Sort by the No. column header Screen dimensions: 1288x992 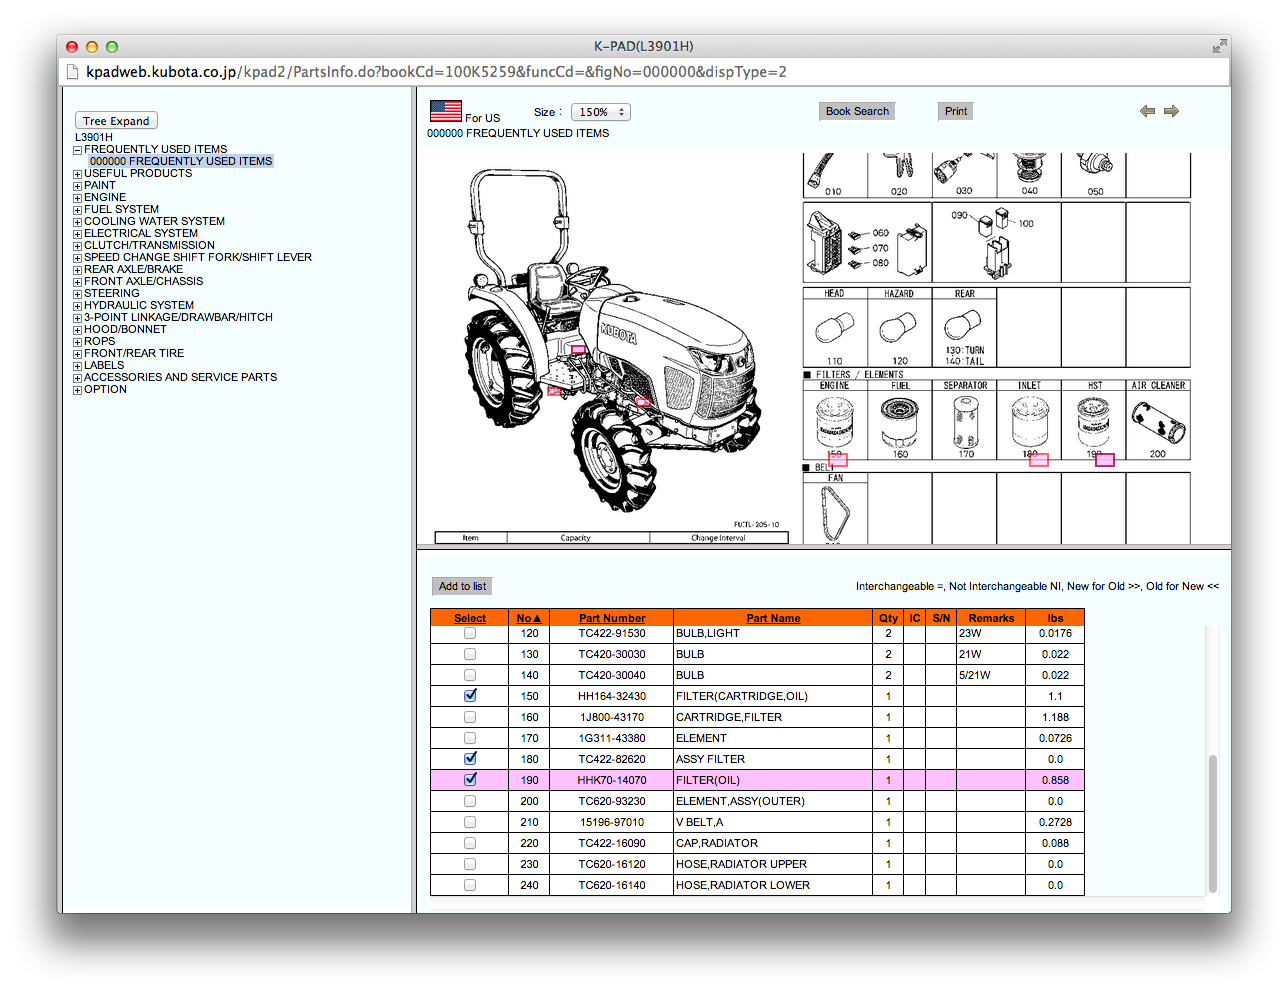coord(529,618)
